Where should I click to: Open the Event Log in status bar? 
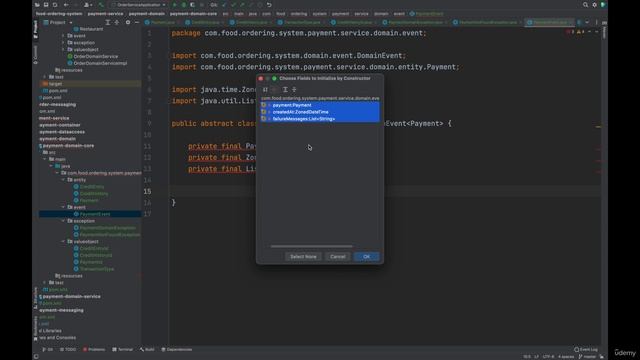[x=586, y=350]
